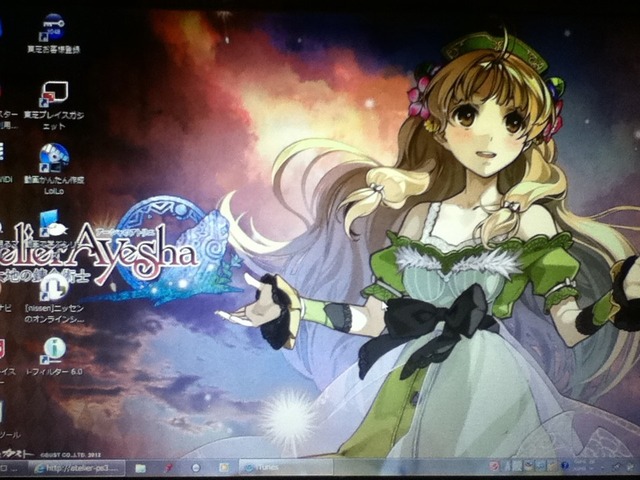Select the i-Filter 6.0 label text
Screen dimensions: 640x480
click(x=53, y=372)
